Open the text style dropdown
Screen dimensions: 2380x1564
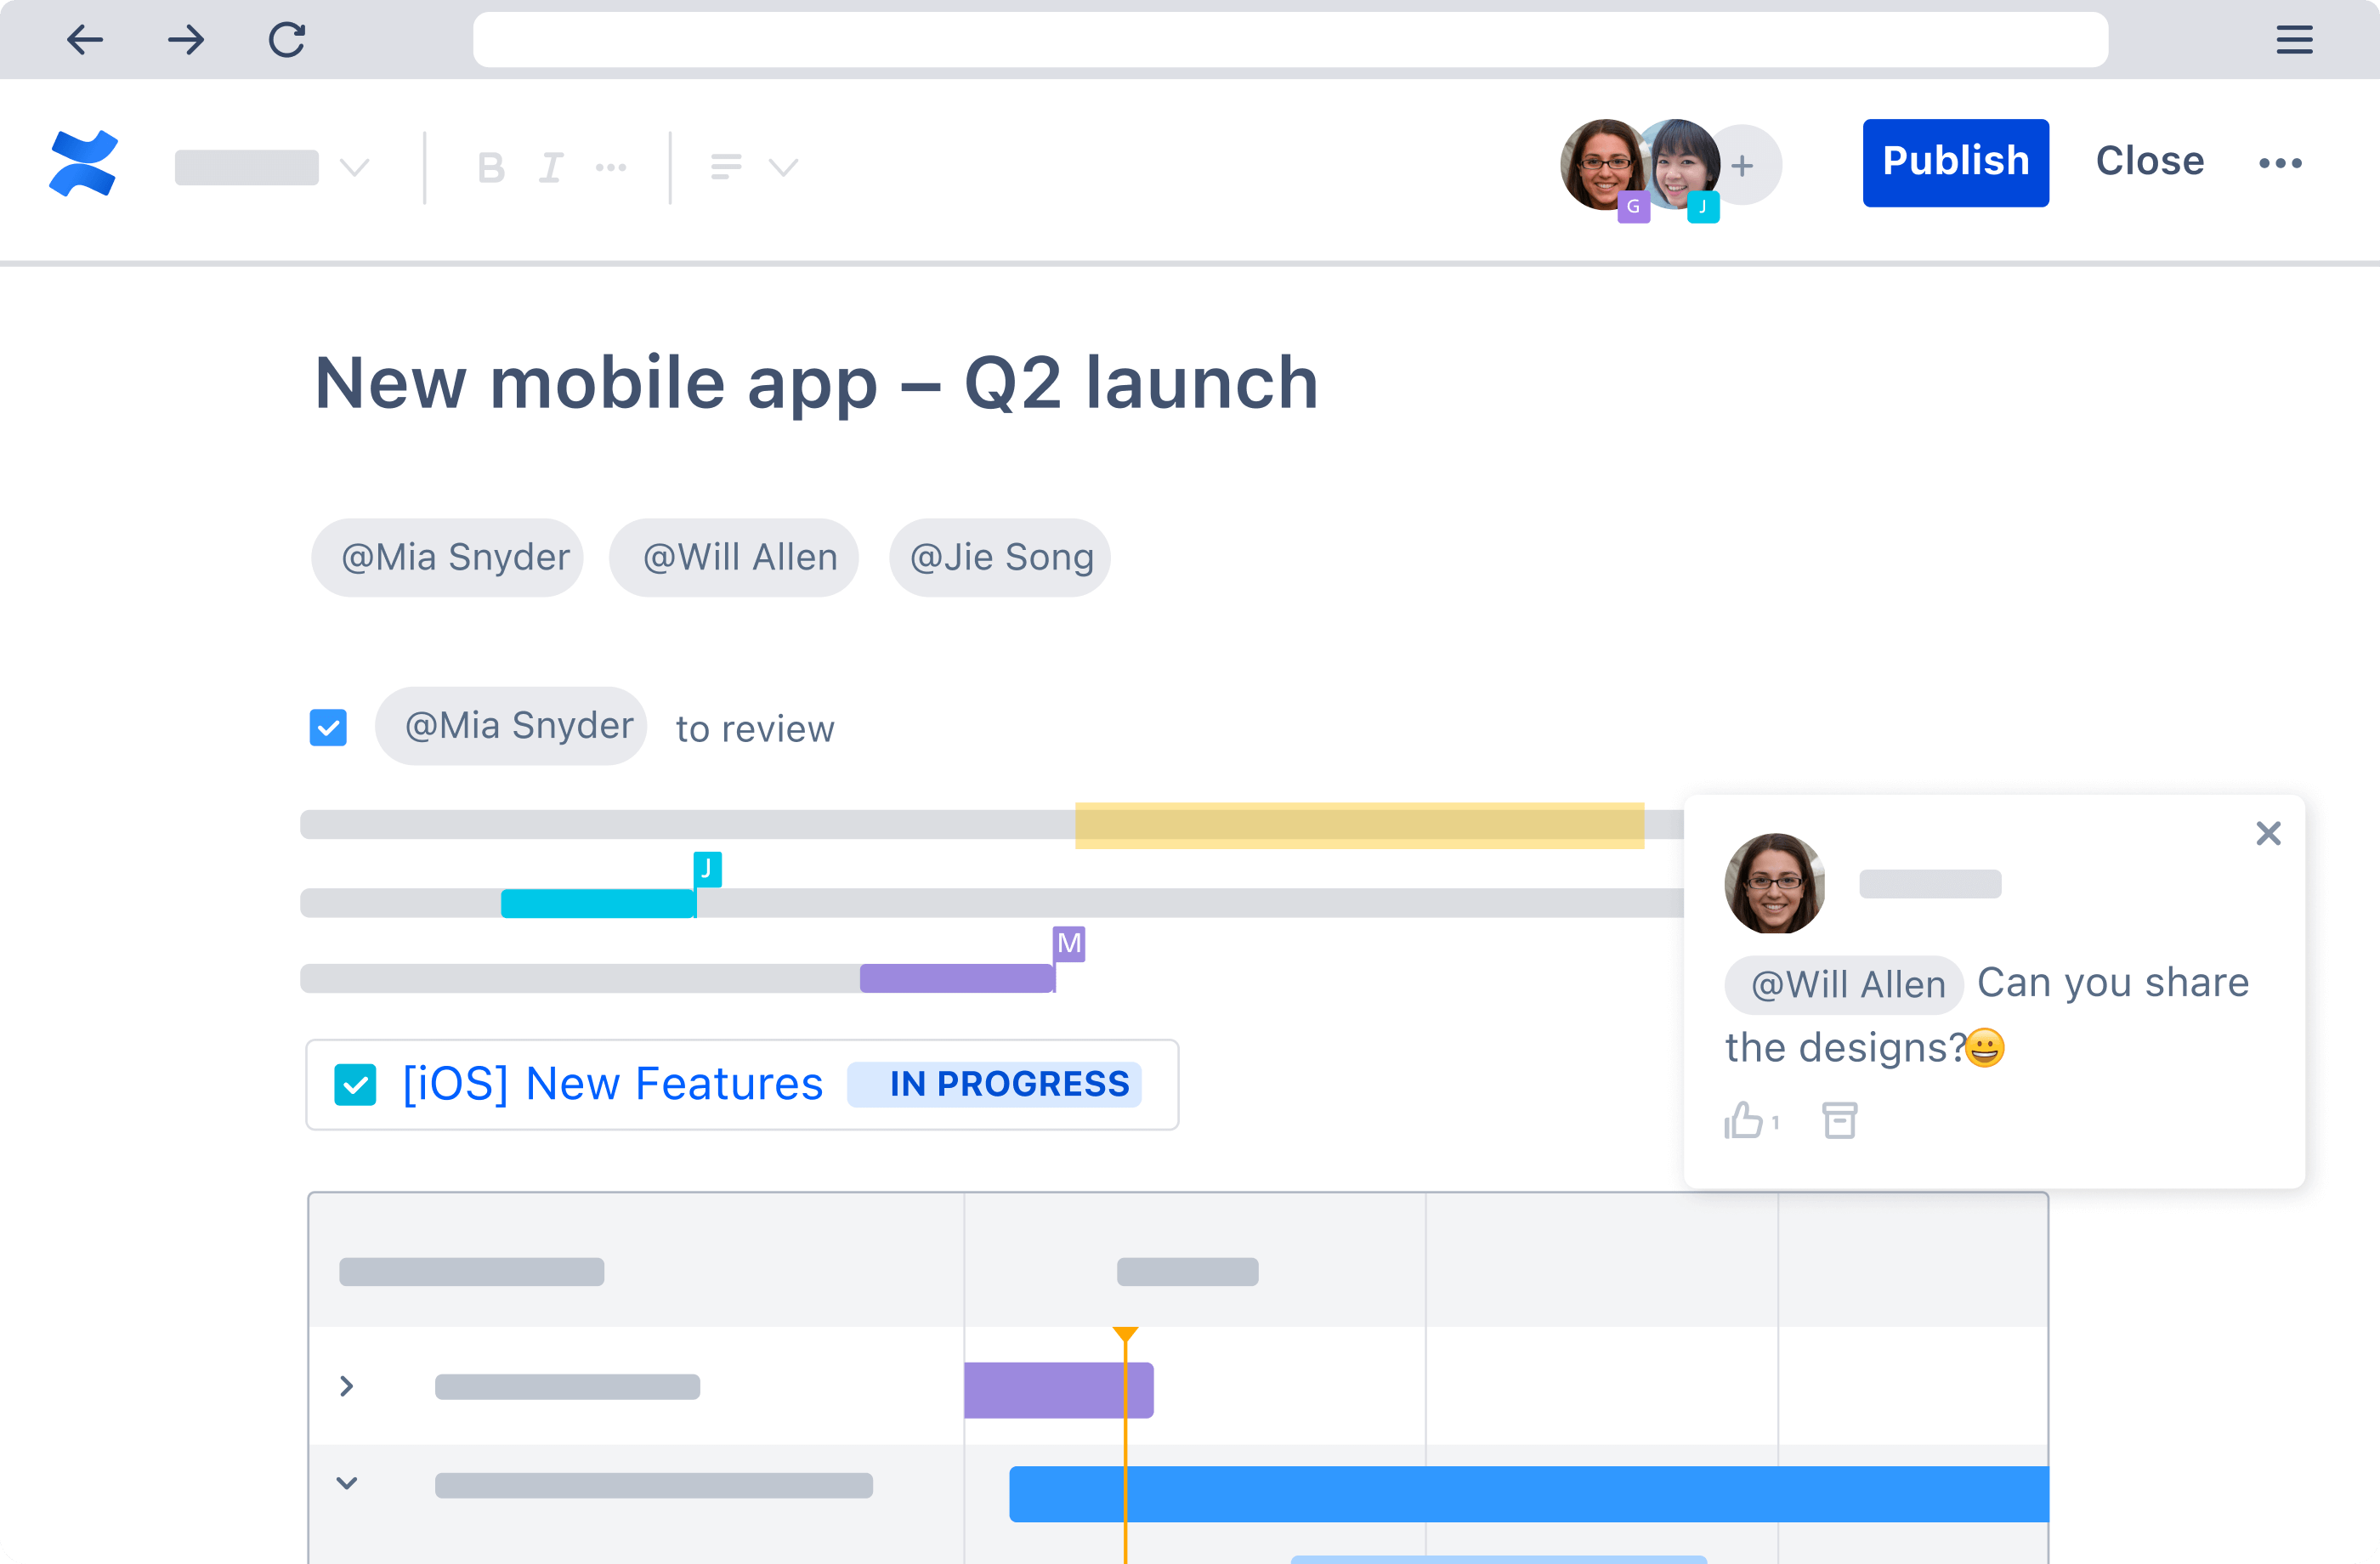[x=272, y=166]
